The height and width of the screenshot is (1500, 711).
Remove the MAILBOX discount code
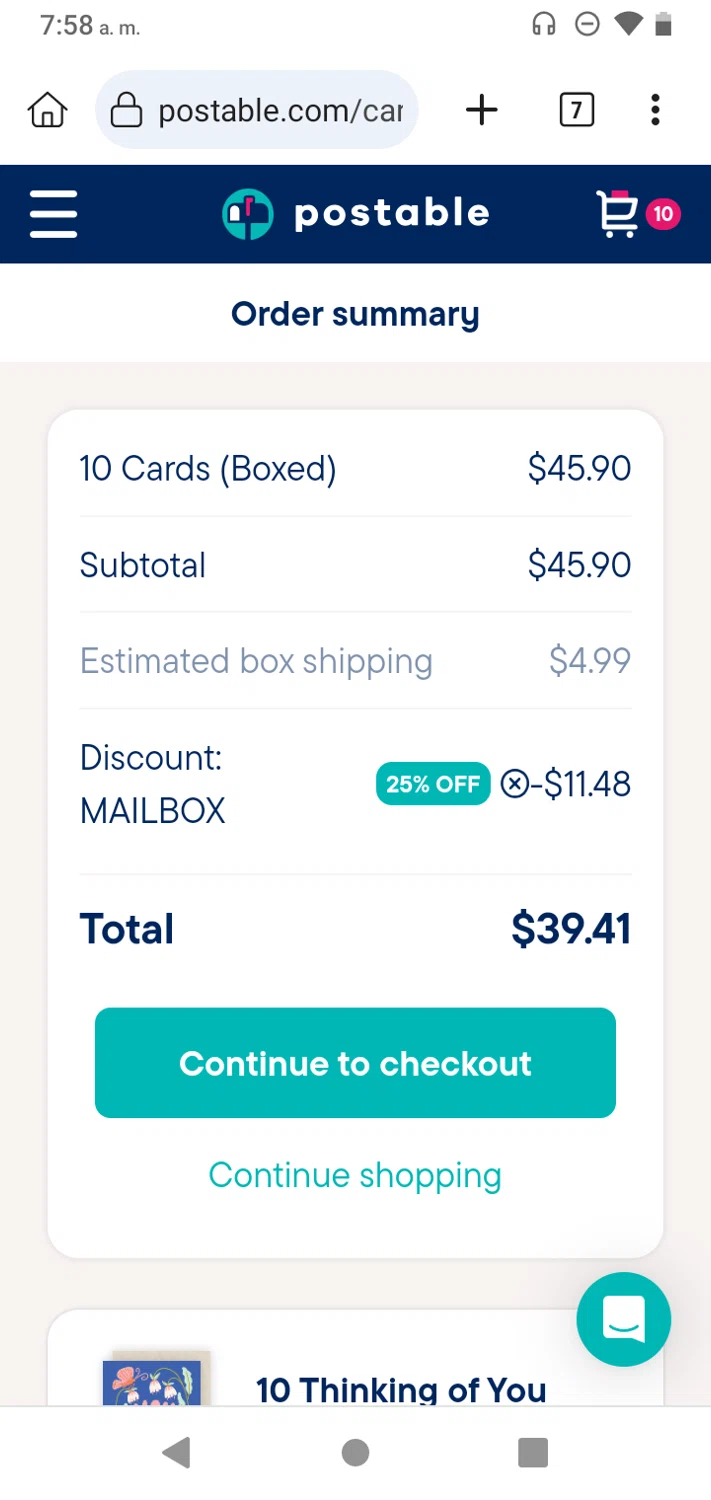click(514, 785)
